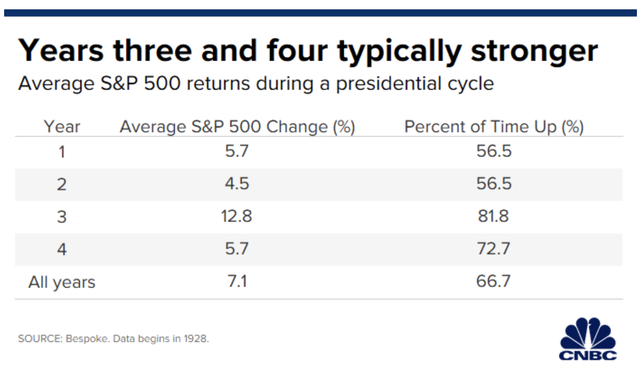Image resolution: width=640 pixels, height=372 pixels.
Task: Click the 'All years' row label
Action: [x=62, y=282]
